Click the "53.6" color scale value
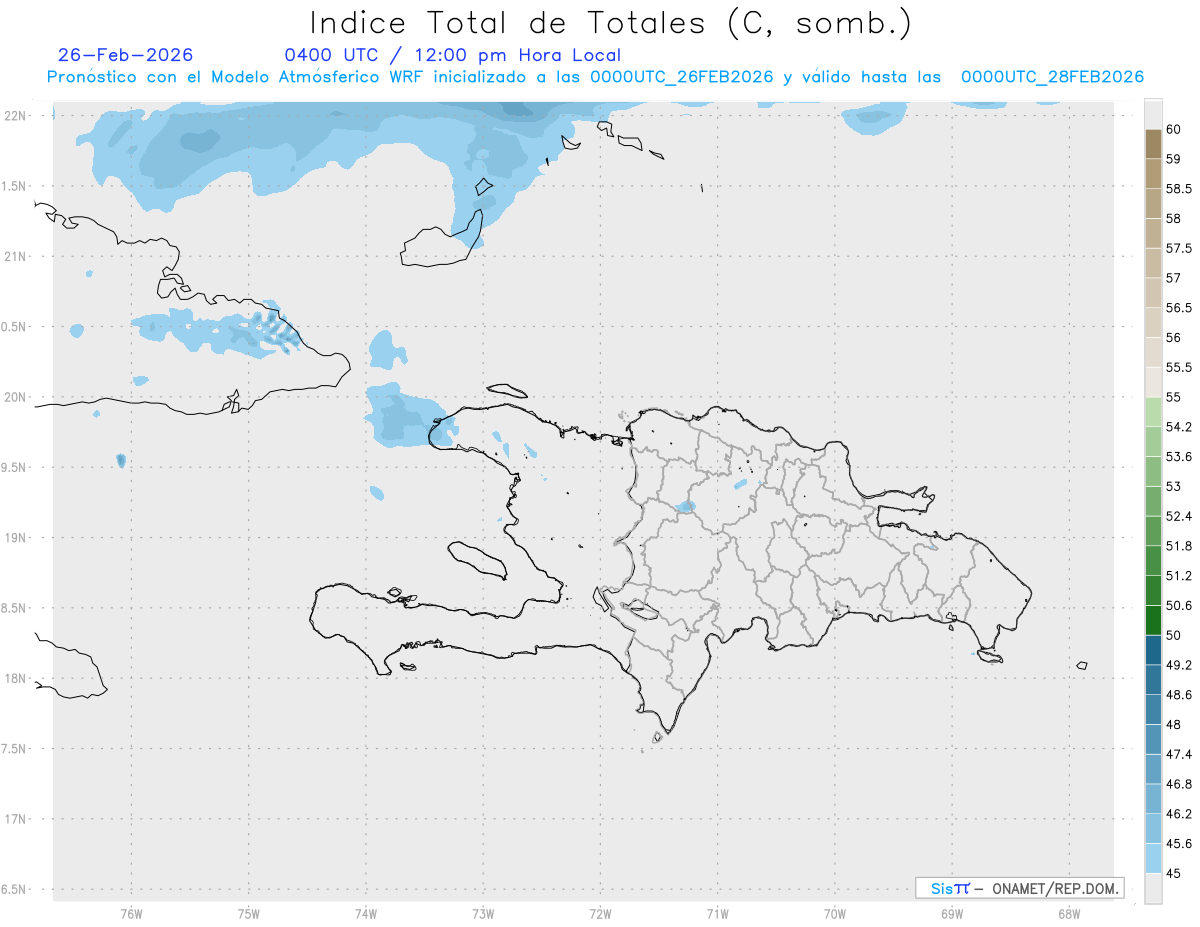Image resolution: width=1200 pixels, height=927 pixels. tap(1178, 456)
